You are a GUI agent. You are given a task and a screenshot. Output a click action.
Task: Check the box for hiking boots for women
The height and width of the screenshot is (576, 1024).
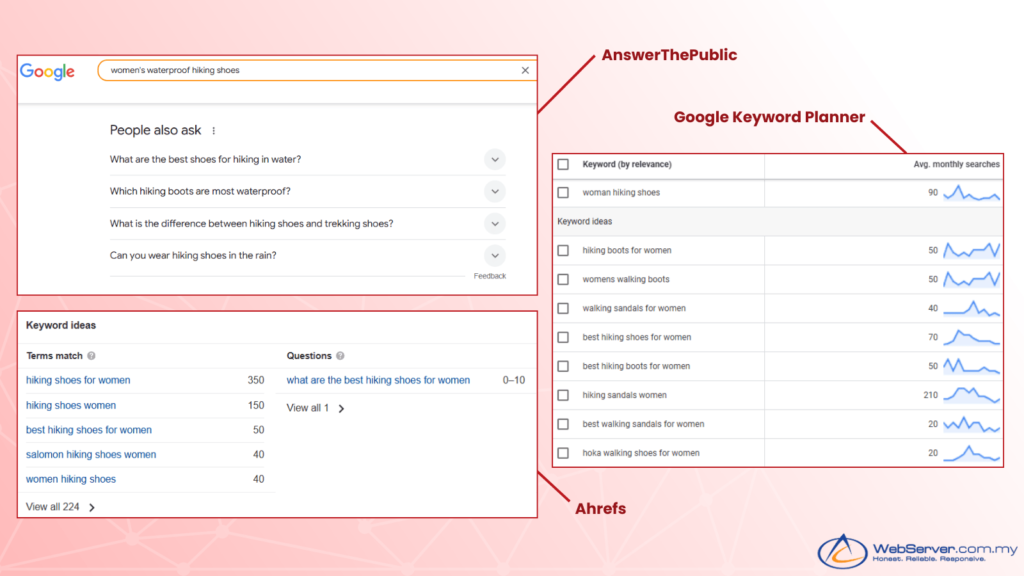(563, 250)
